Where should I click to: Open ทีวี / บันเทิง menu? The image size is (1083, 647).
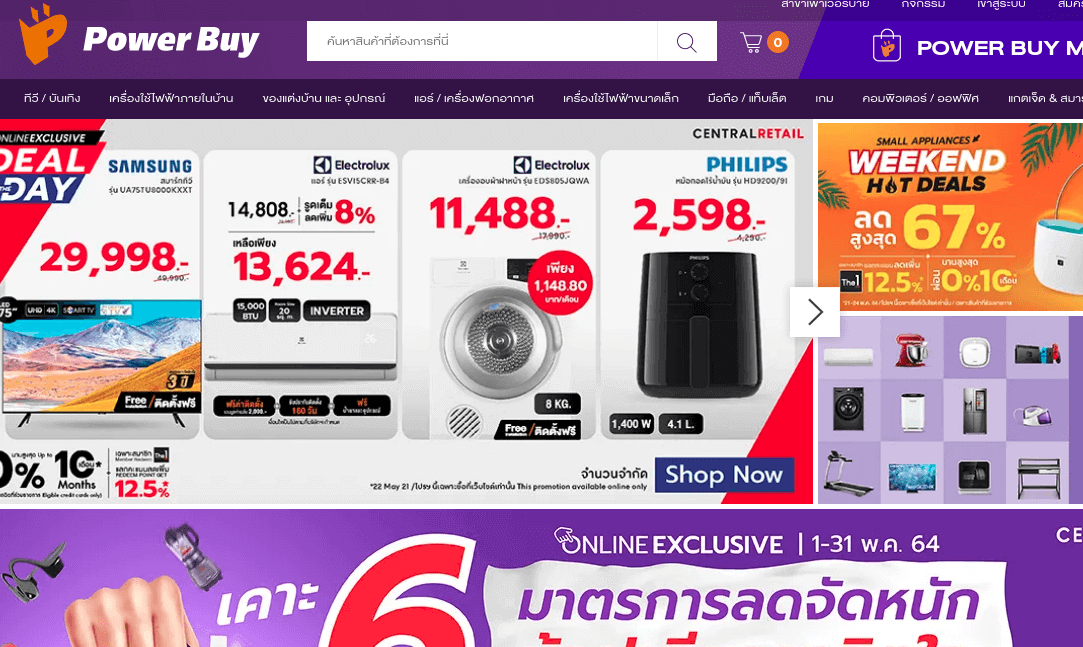(52, 99)
